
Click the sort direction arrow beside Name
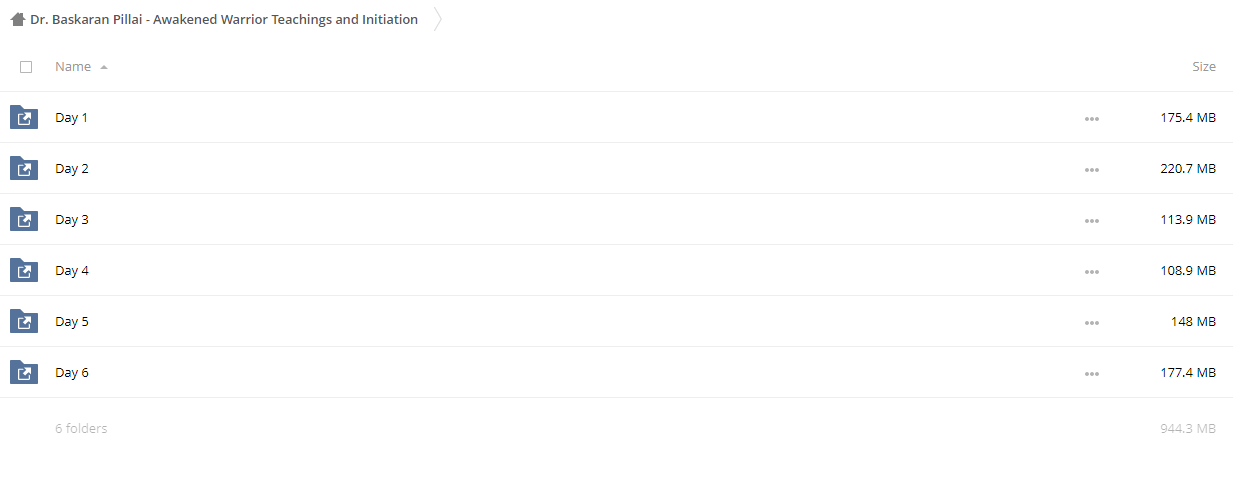coord(104,67)
